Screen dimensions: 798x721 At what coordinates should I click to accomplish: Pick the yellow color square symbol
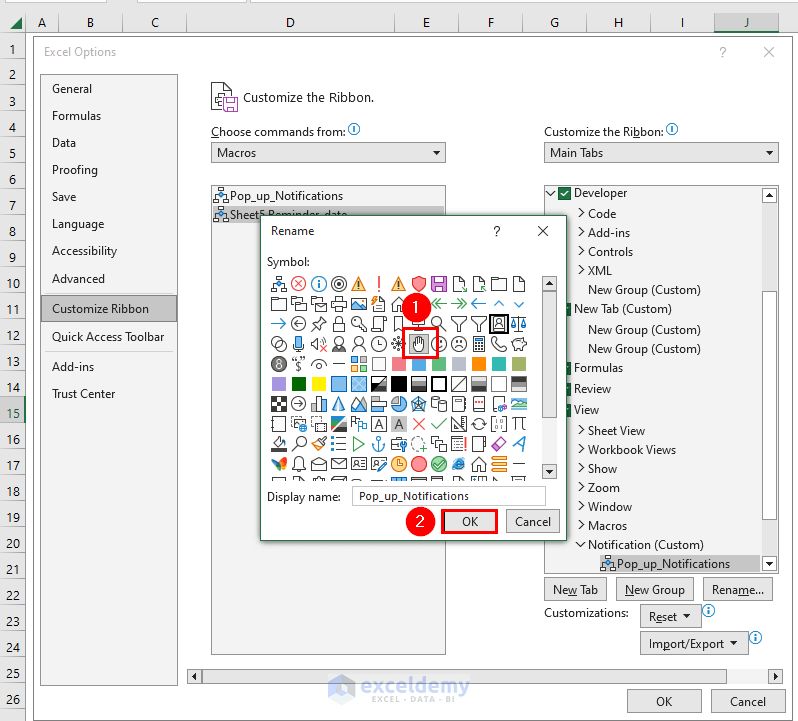pos(319,384)
